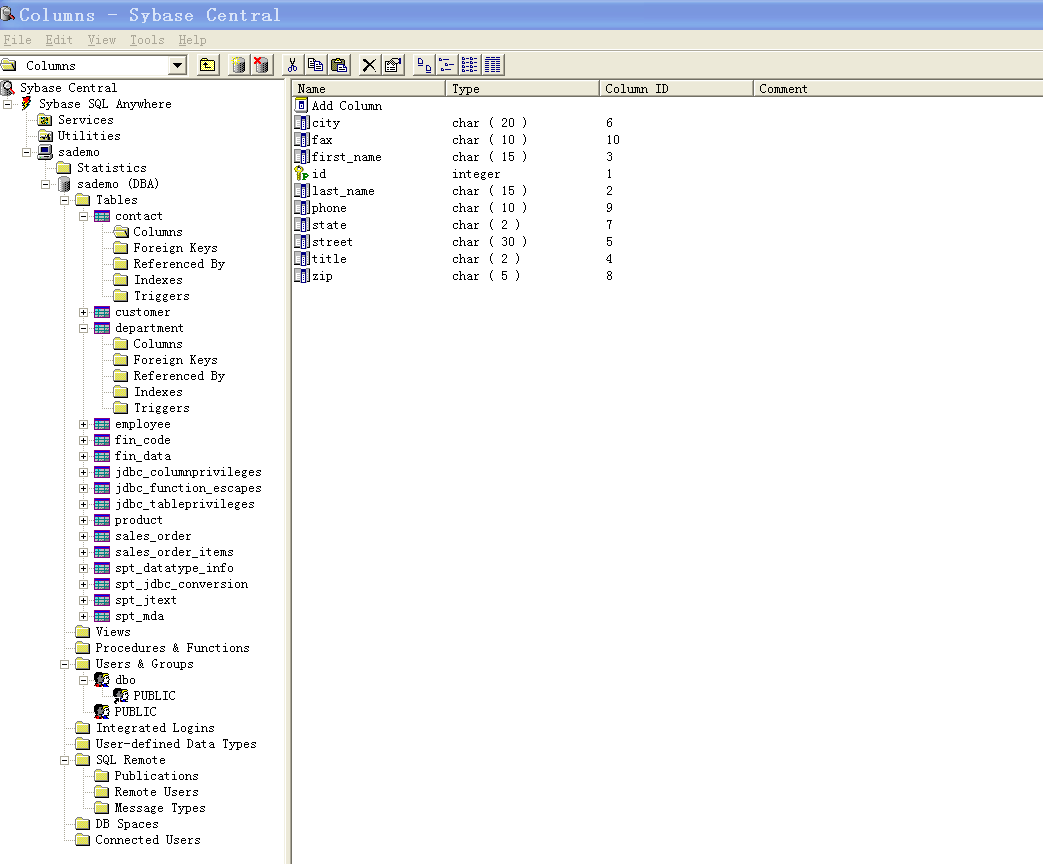The image size is (1043, 864).
Task: Open the View menu
Action: (x=102, y=40)
